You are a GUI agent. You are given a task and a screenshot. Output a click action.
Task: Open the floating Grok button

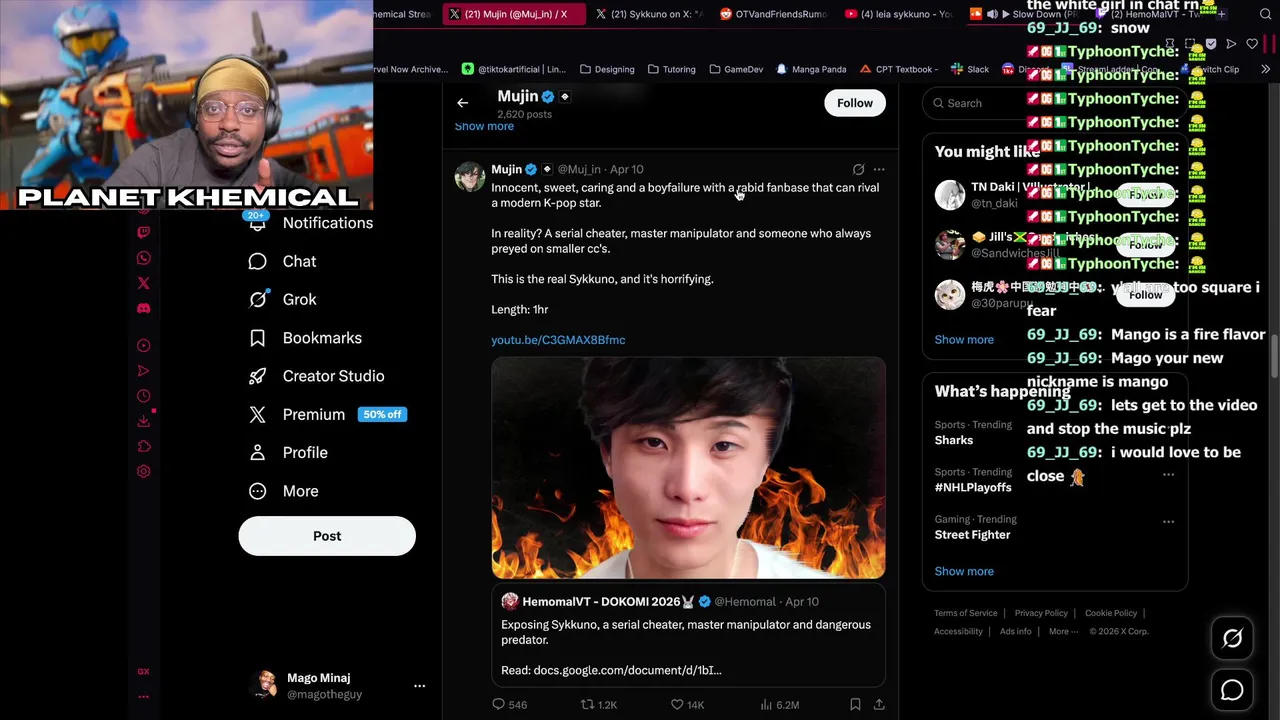(1232, 638)
